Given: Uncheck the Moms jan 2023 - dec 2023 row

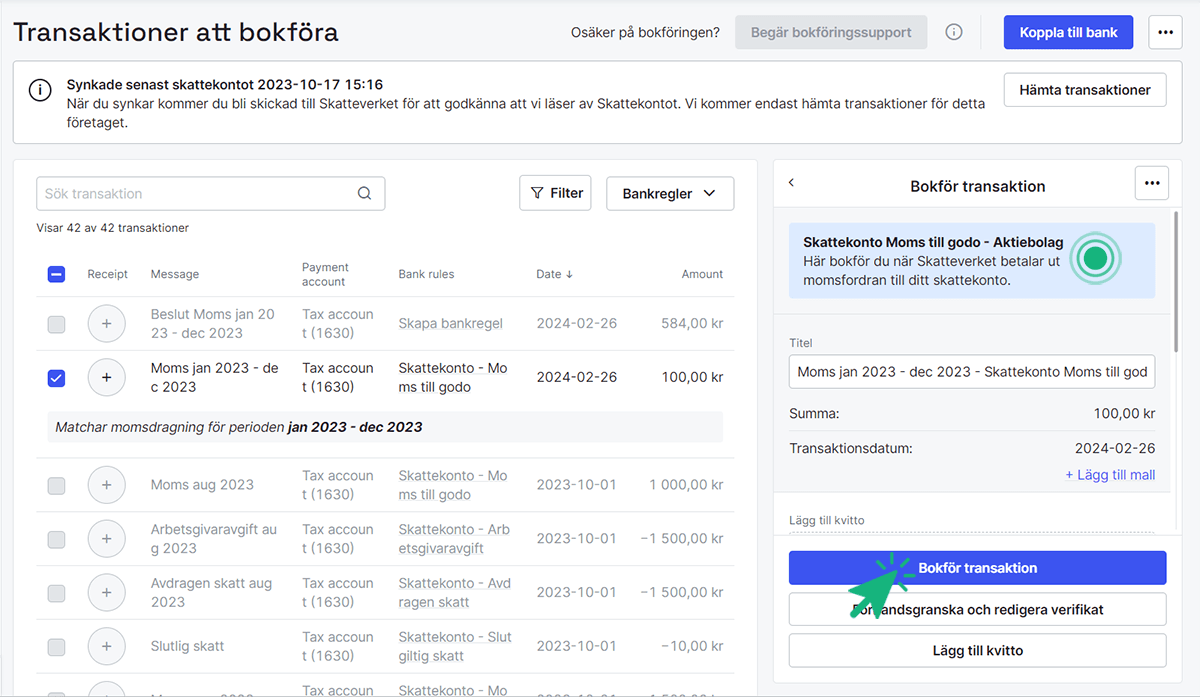Looking at the screenshot, I should 57,378.
